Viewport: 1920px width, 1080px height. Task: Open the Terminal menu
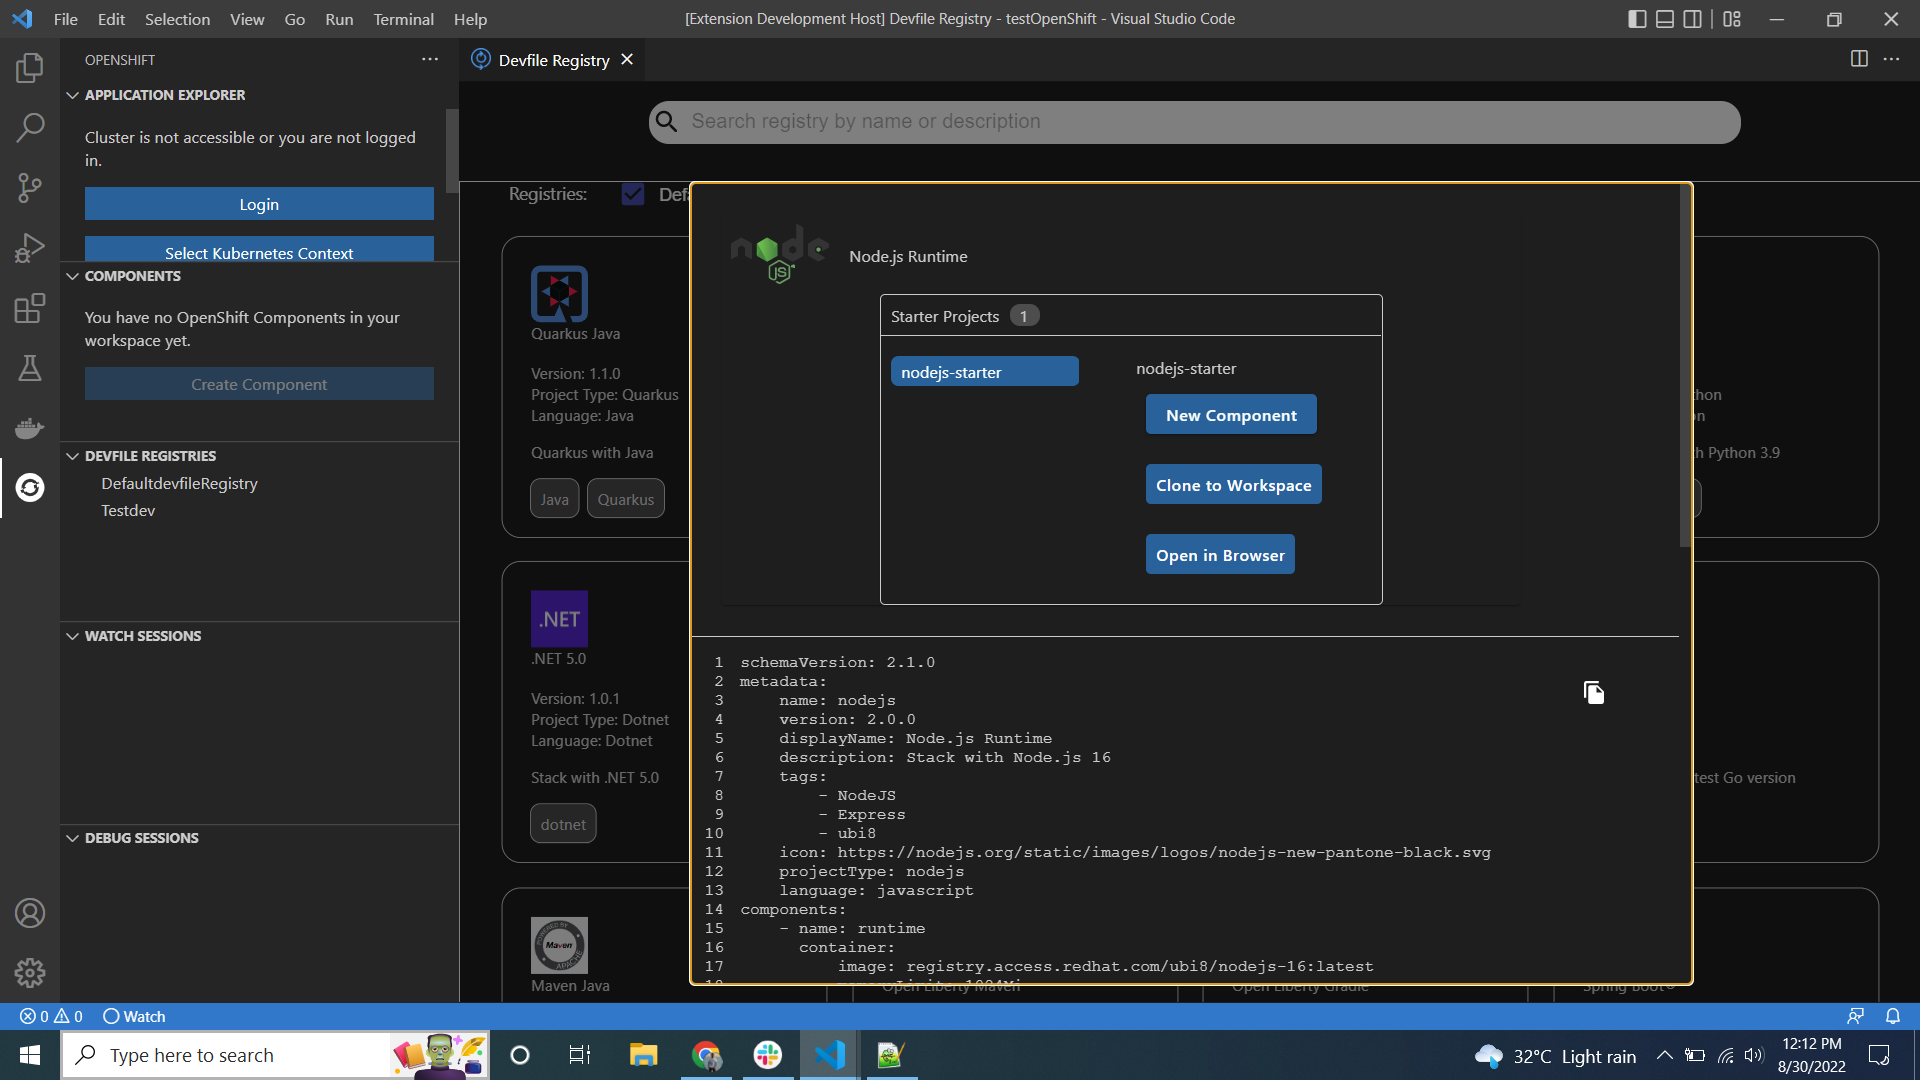[403, 19]
